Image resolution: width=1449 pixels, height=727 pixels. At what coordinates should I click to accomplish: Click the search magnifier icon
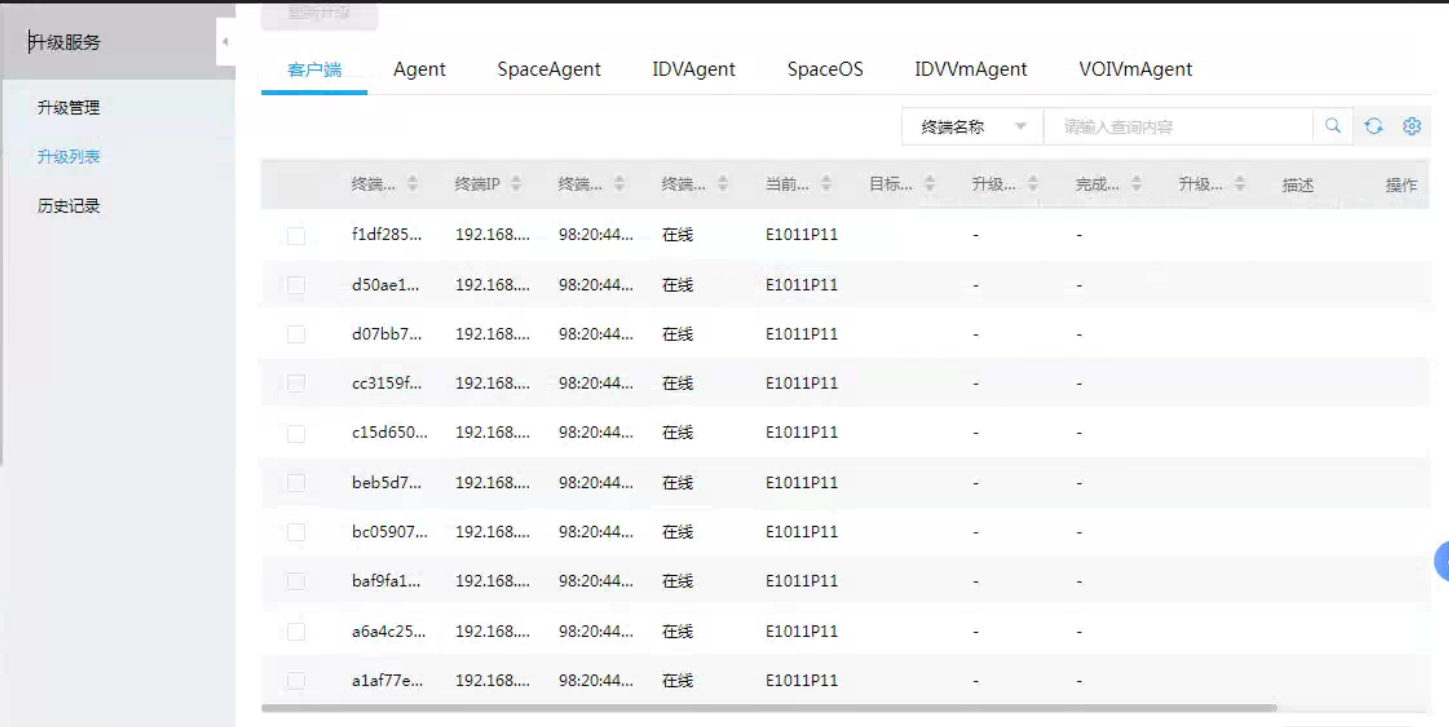[1332, 126]
